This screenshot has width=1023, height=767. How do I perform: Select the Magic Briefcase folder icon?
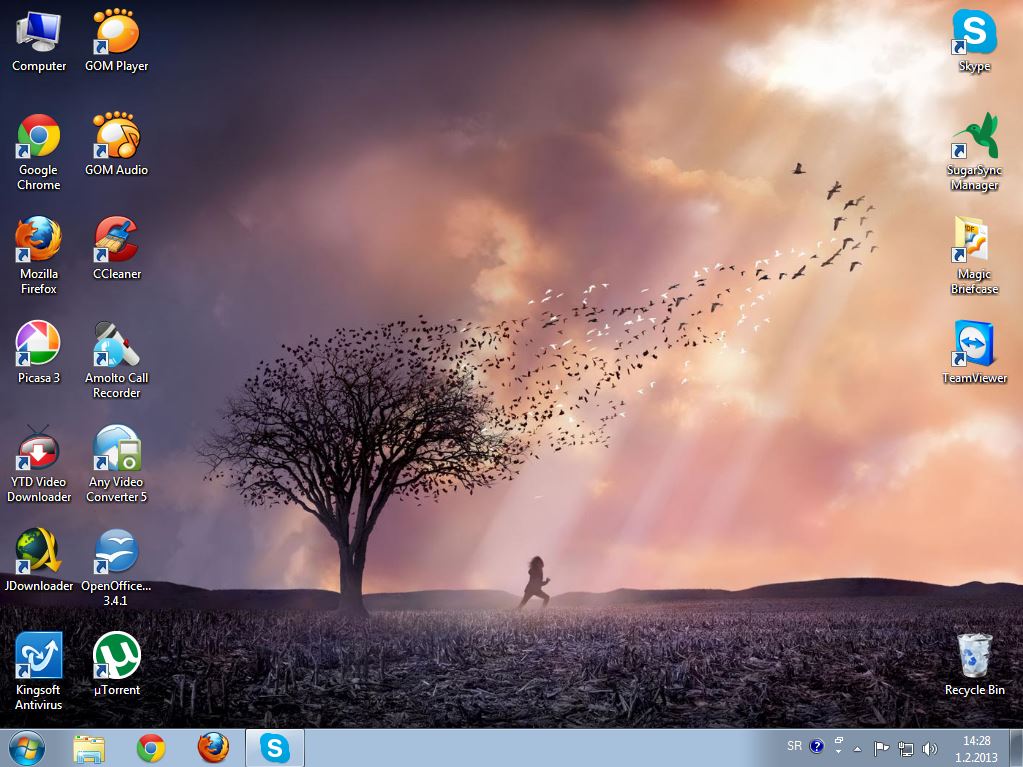(x=974, y=256)
